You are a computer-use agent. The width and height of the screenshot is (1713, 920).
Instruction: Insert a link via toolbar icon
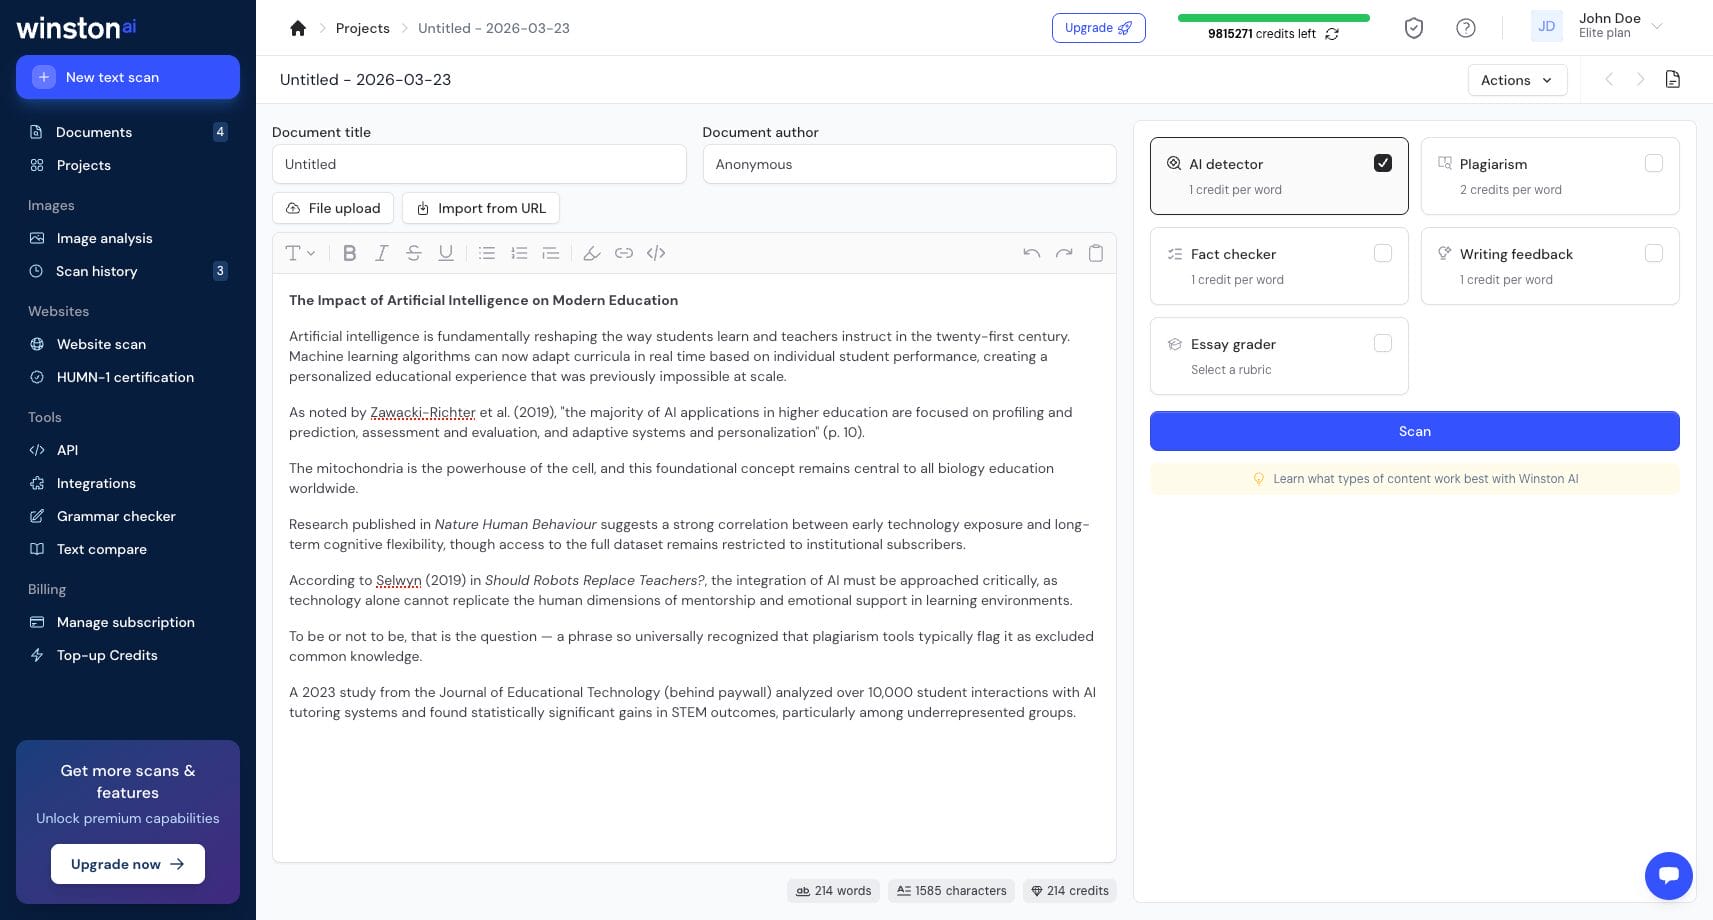(x=624, y=253)
